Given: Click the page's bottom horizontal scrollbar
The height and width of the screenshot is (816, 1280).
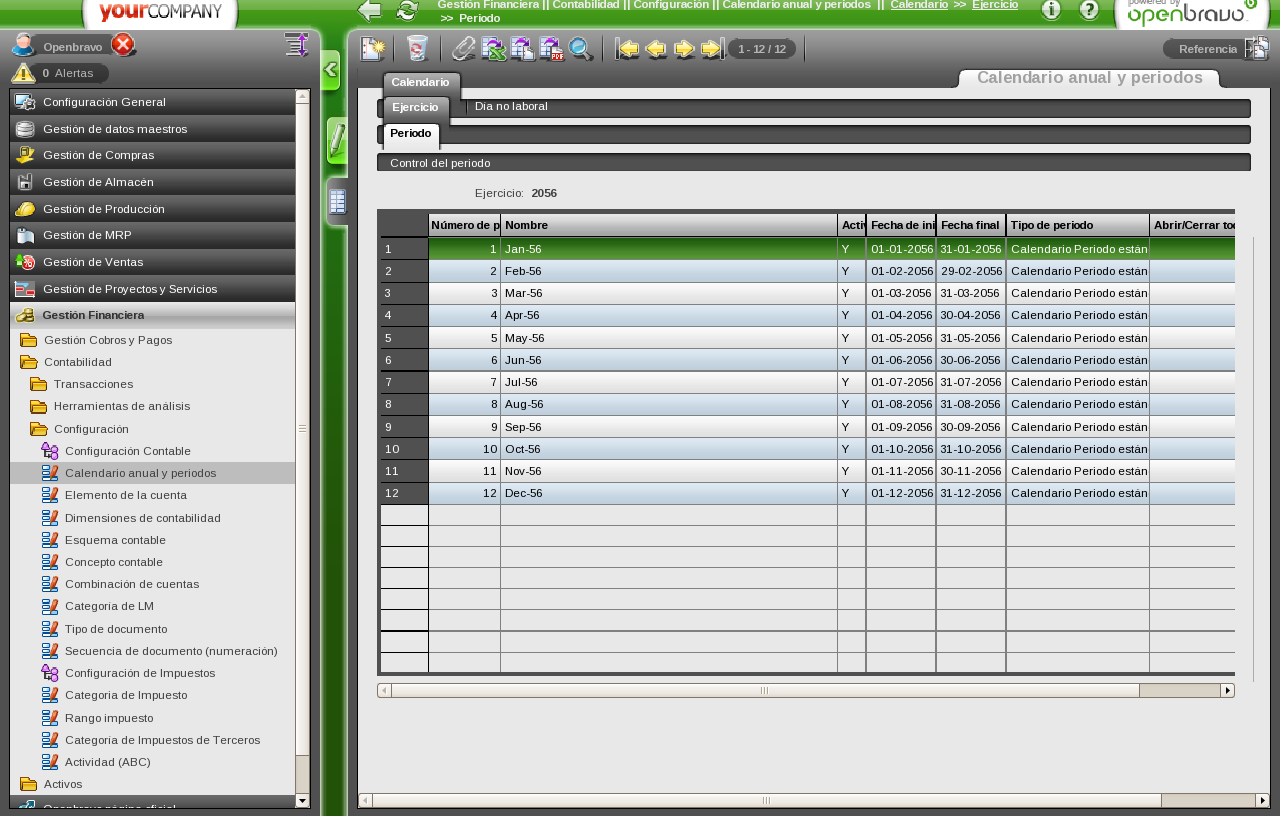Looking at the screenshot, I should [766, 800].
